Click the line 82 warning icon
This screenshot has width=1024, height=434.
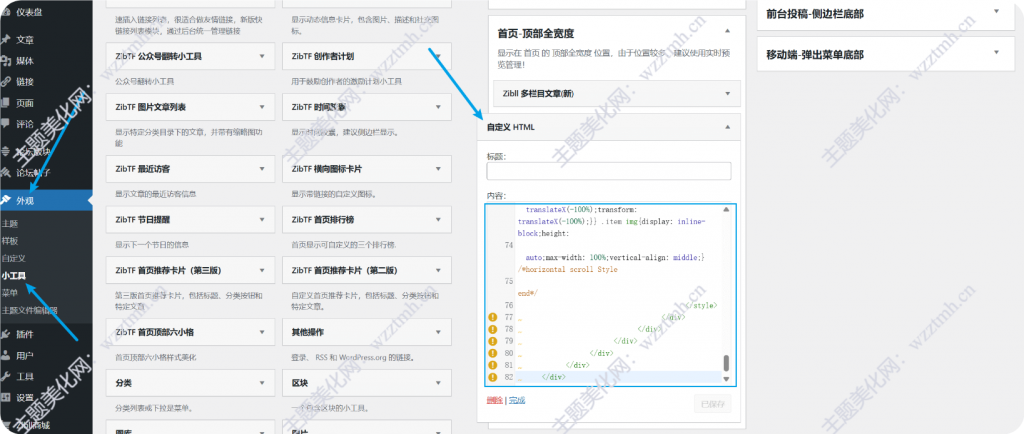[493, 377]
